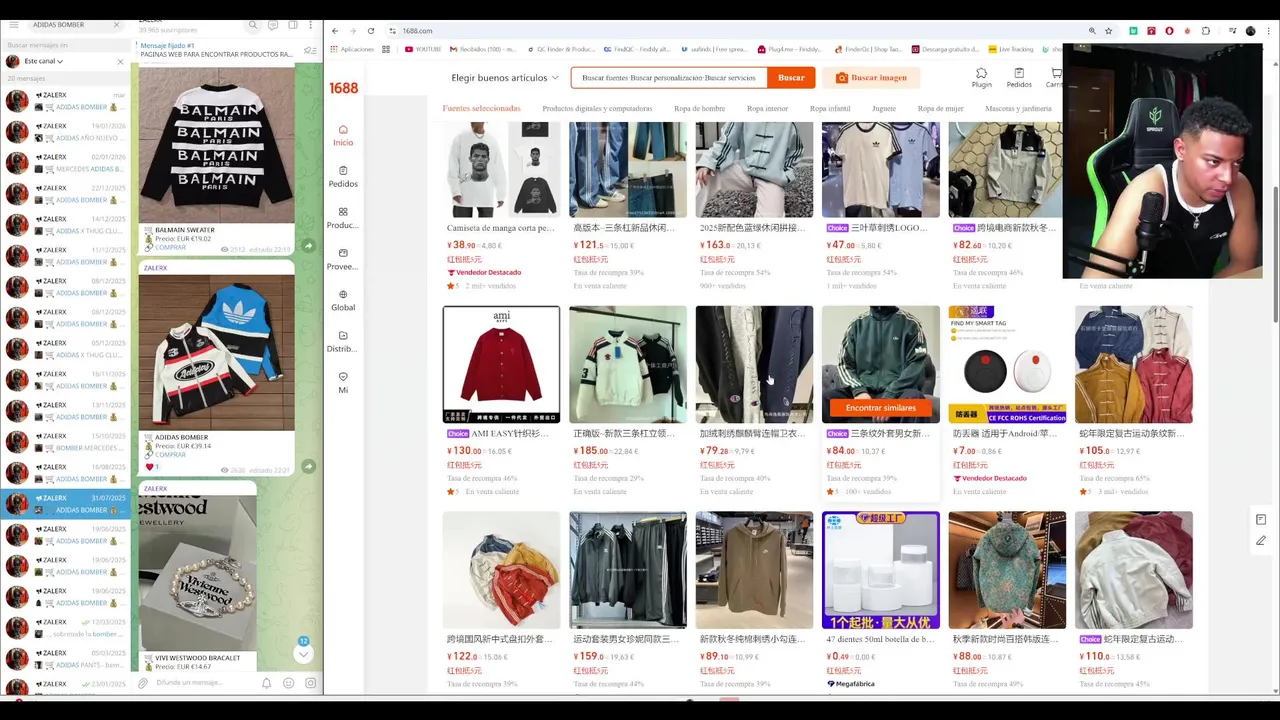The height and width of the screenshot is (720, 1280).
Task: Open Telegram channel more options menu
Action: coord(311,25)
